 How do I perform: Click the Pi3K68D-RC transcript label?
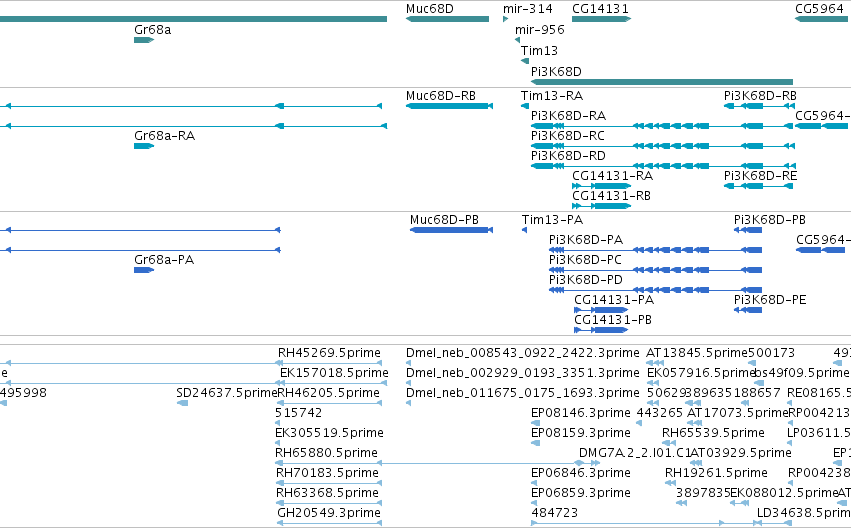point(568,136)
